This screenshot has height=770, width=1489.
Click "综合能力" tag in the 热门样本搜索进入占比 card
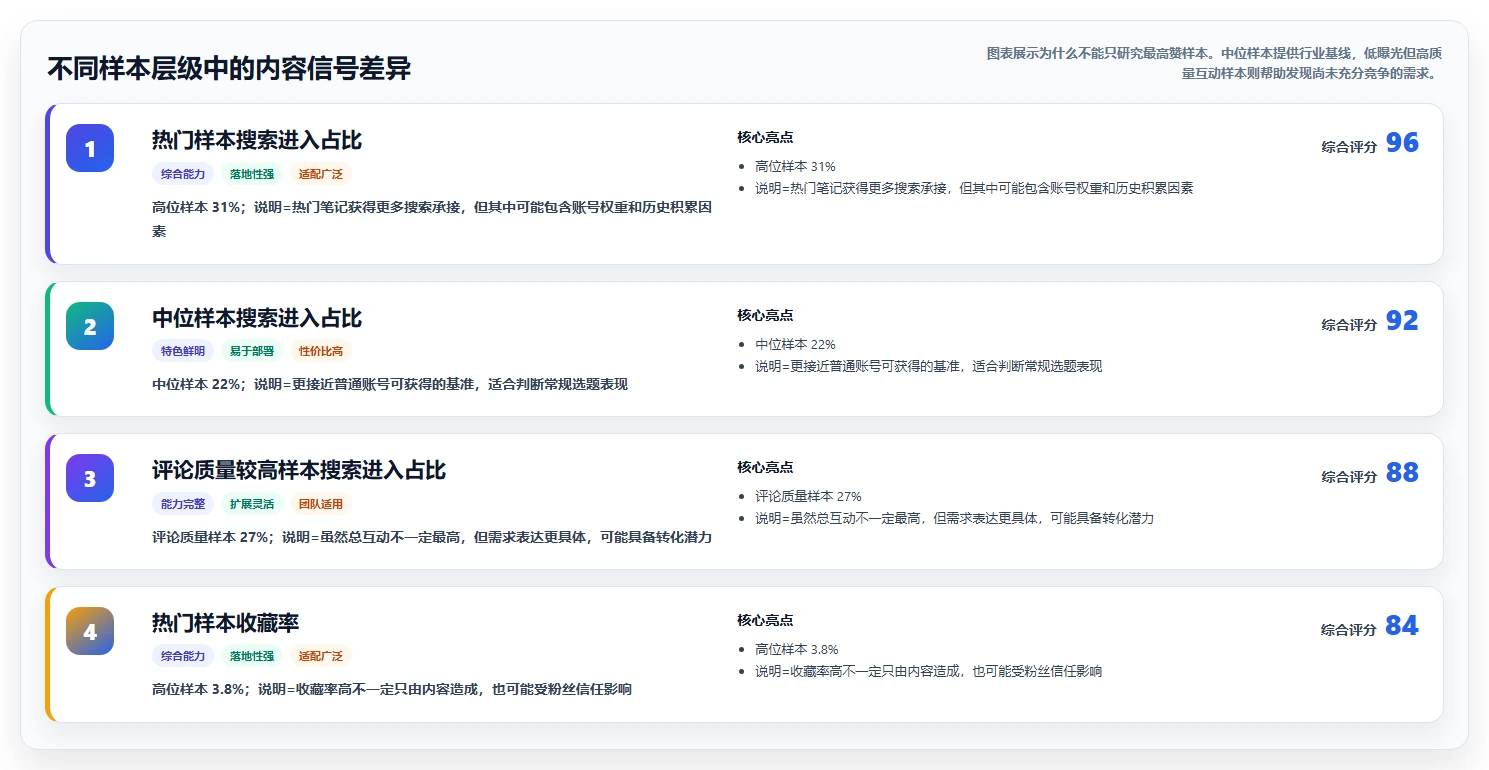tap(183, 174)
